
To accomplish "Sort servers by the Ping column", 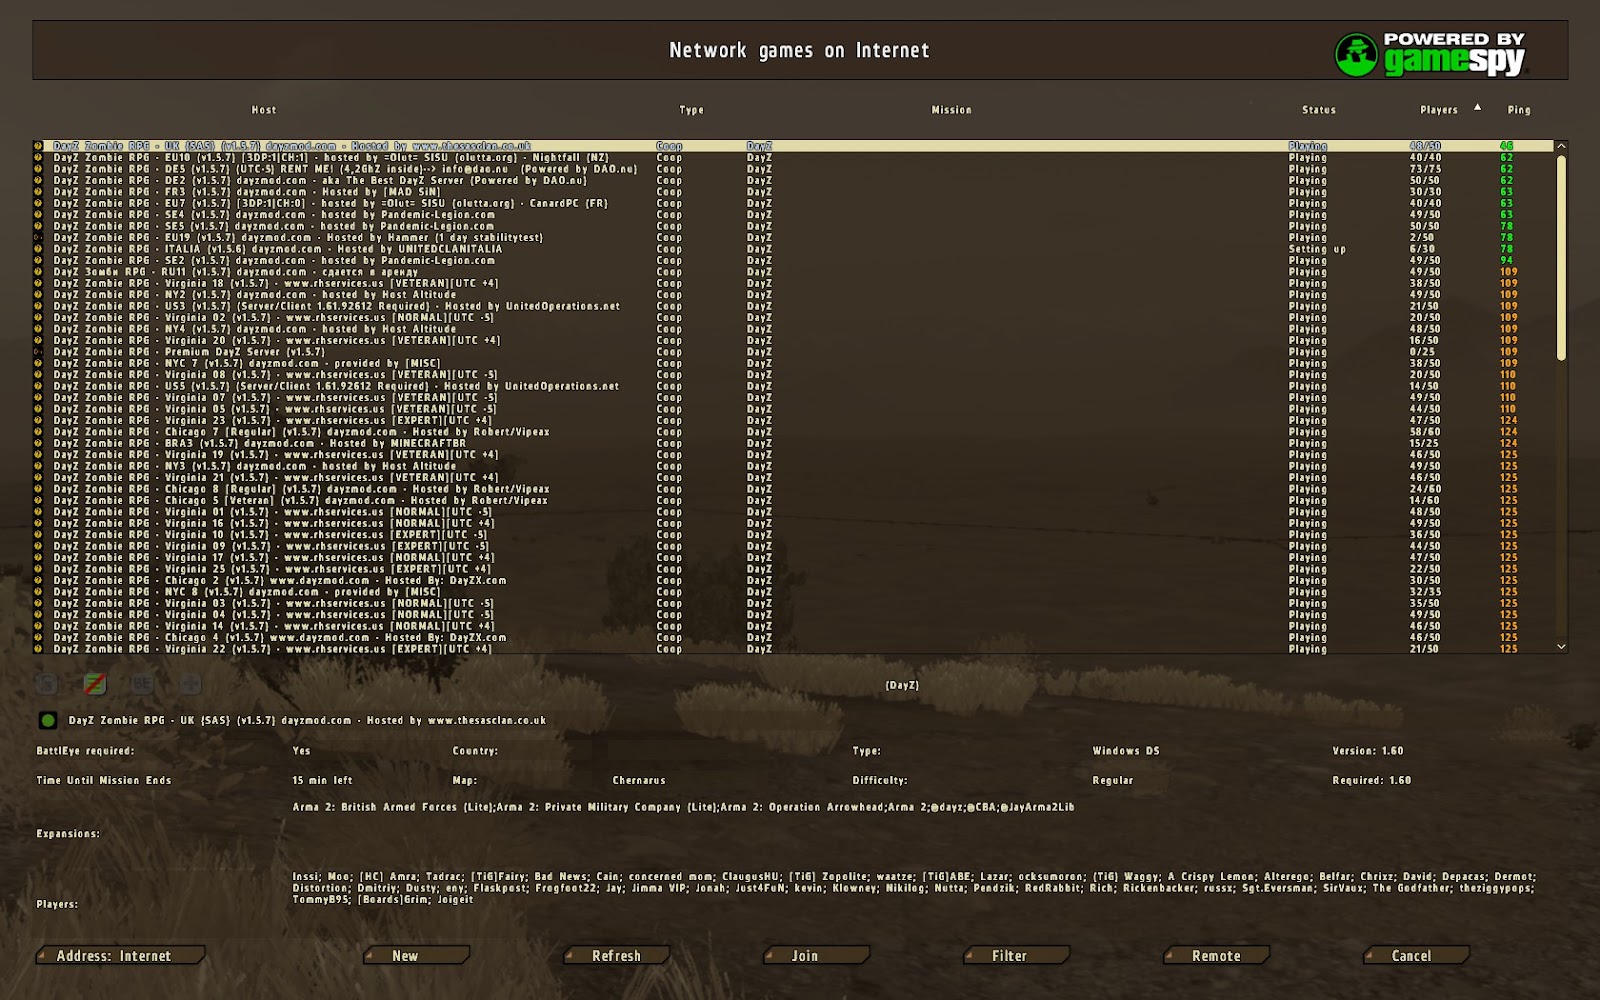I will coord(1519,110).
